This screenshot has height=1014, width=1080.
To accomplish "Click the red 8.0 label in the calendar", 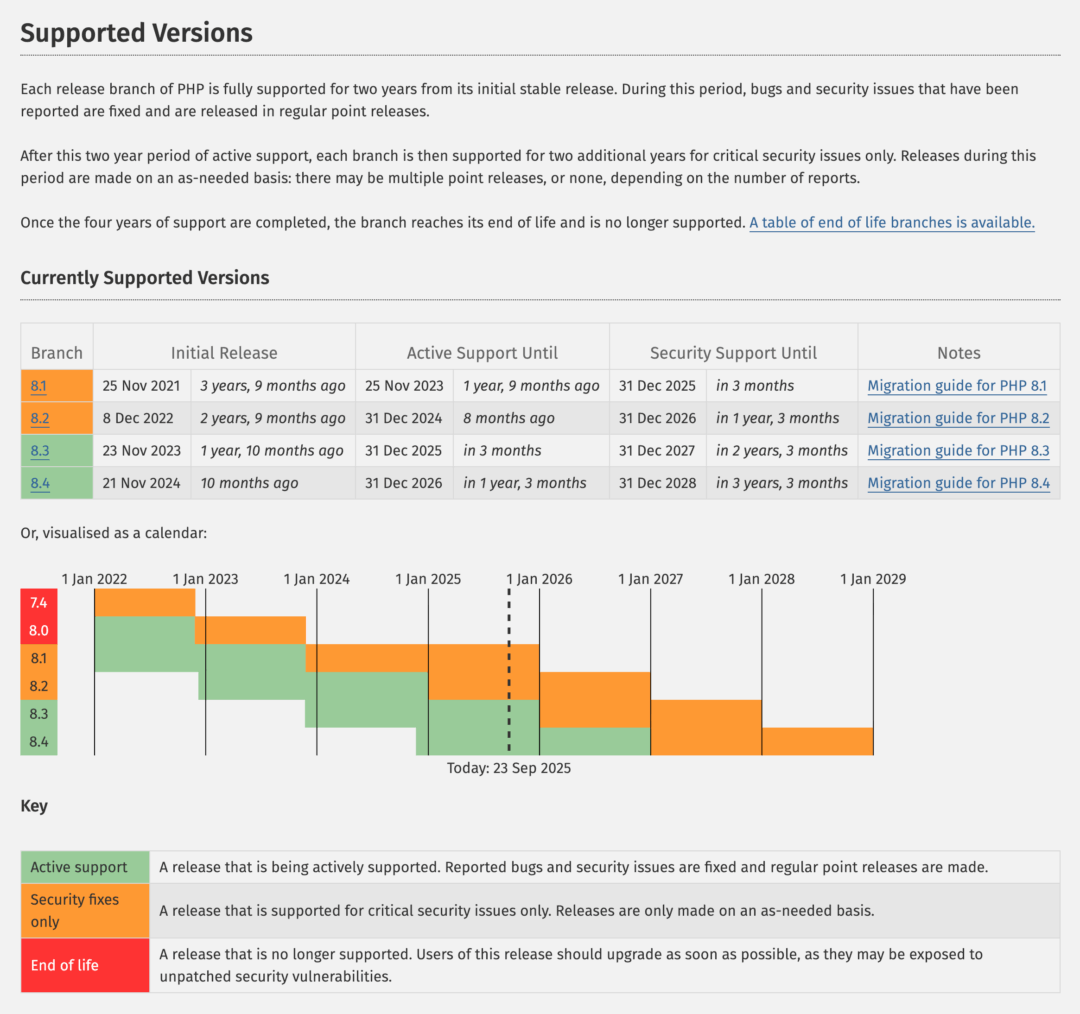I will click(39, 631).
